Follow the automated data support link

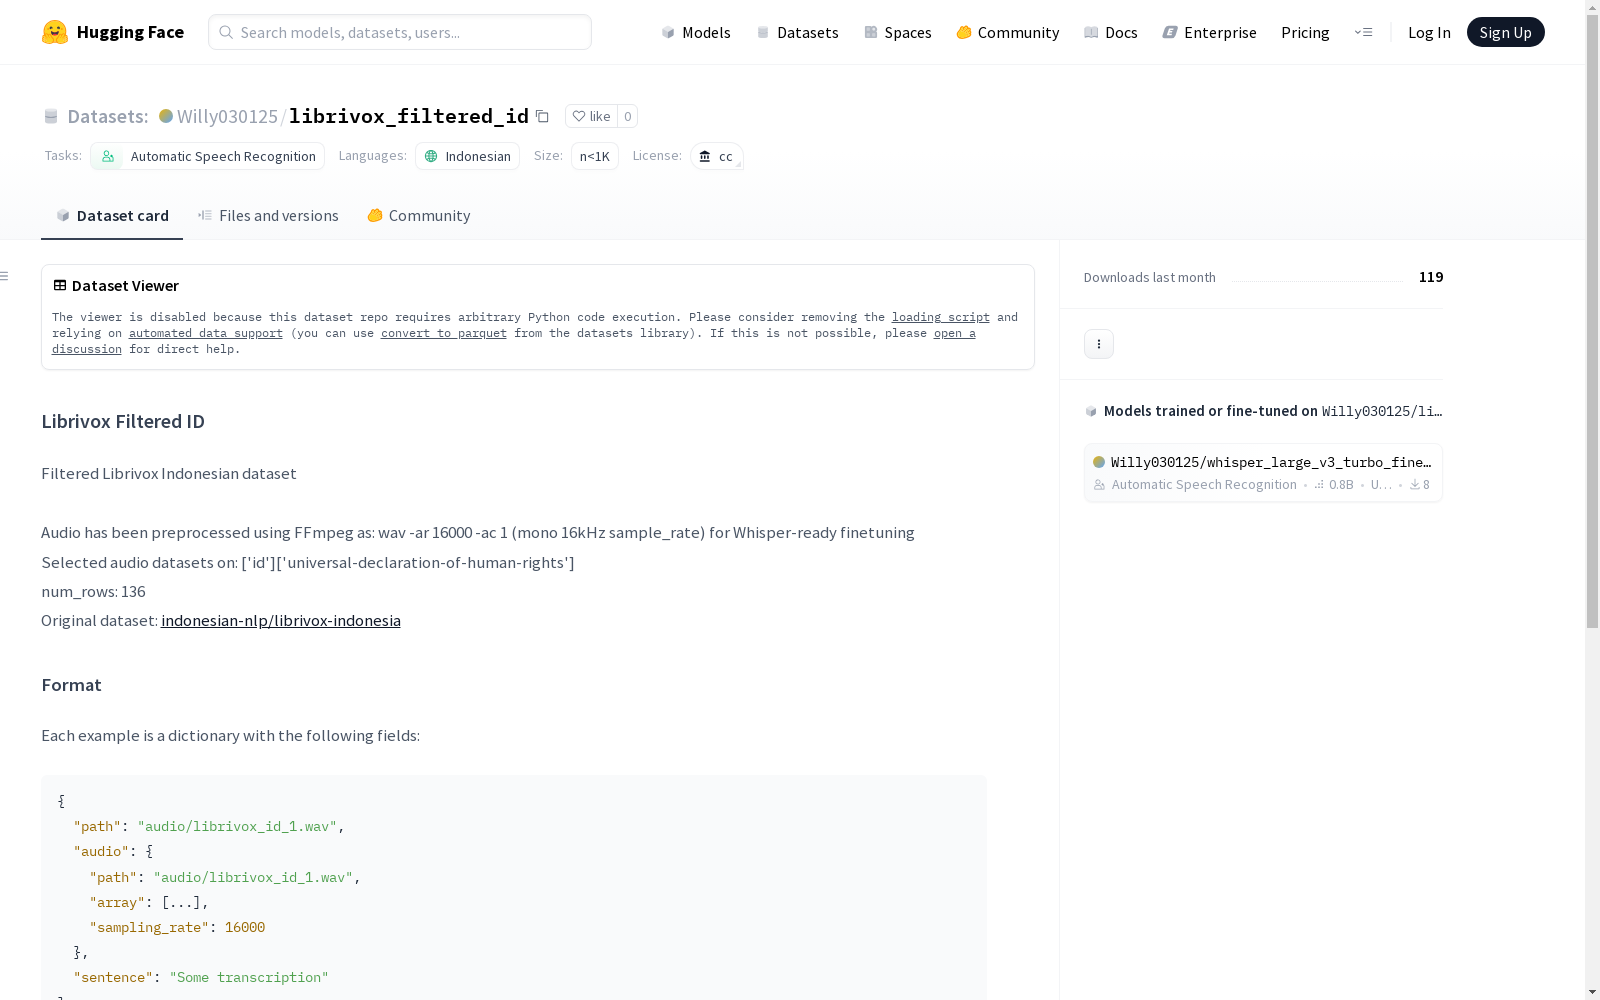click(206, 333)
